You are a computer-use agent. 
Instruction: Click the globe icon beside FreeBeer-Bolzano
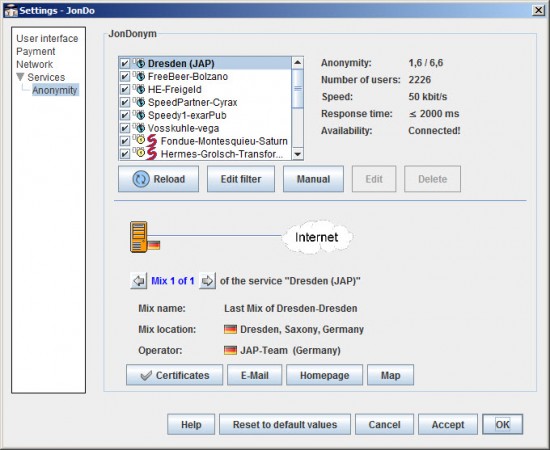coord(140,76)
